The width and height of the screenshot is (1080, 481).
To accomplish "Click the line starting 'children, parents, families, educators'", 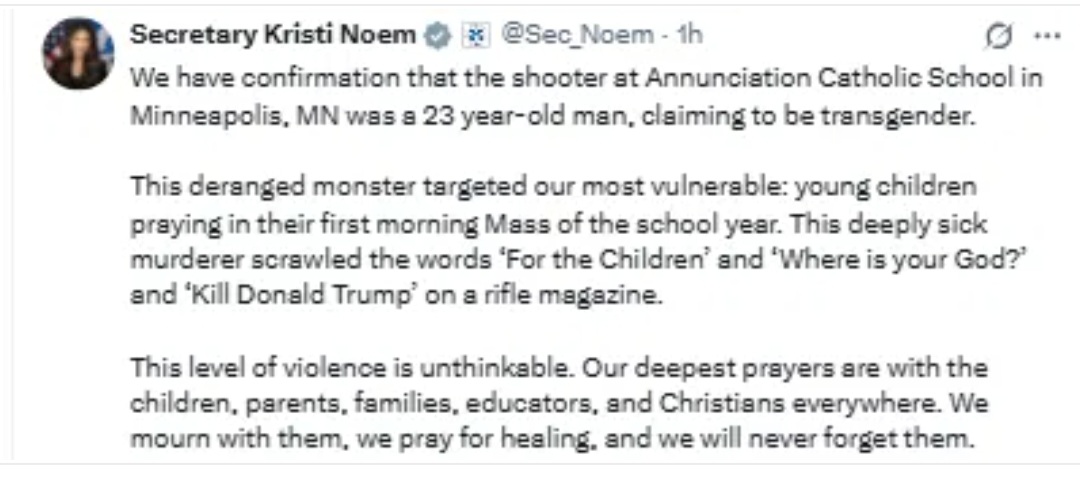I will pyautogui.click(x=559, y=403).
